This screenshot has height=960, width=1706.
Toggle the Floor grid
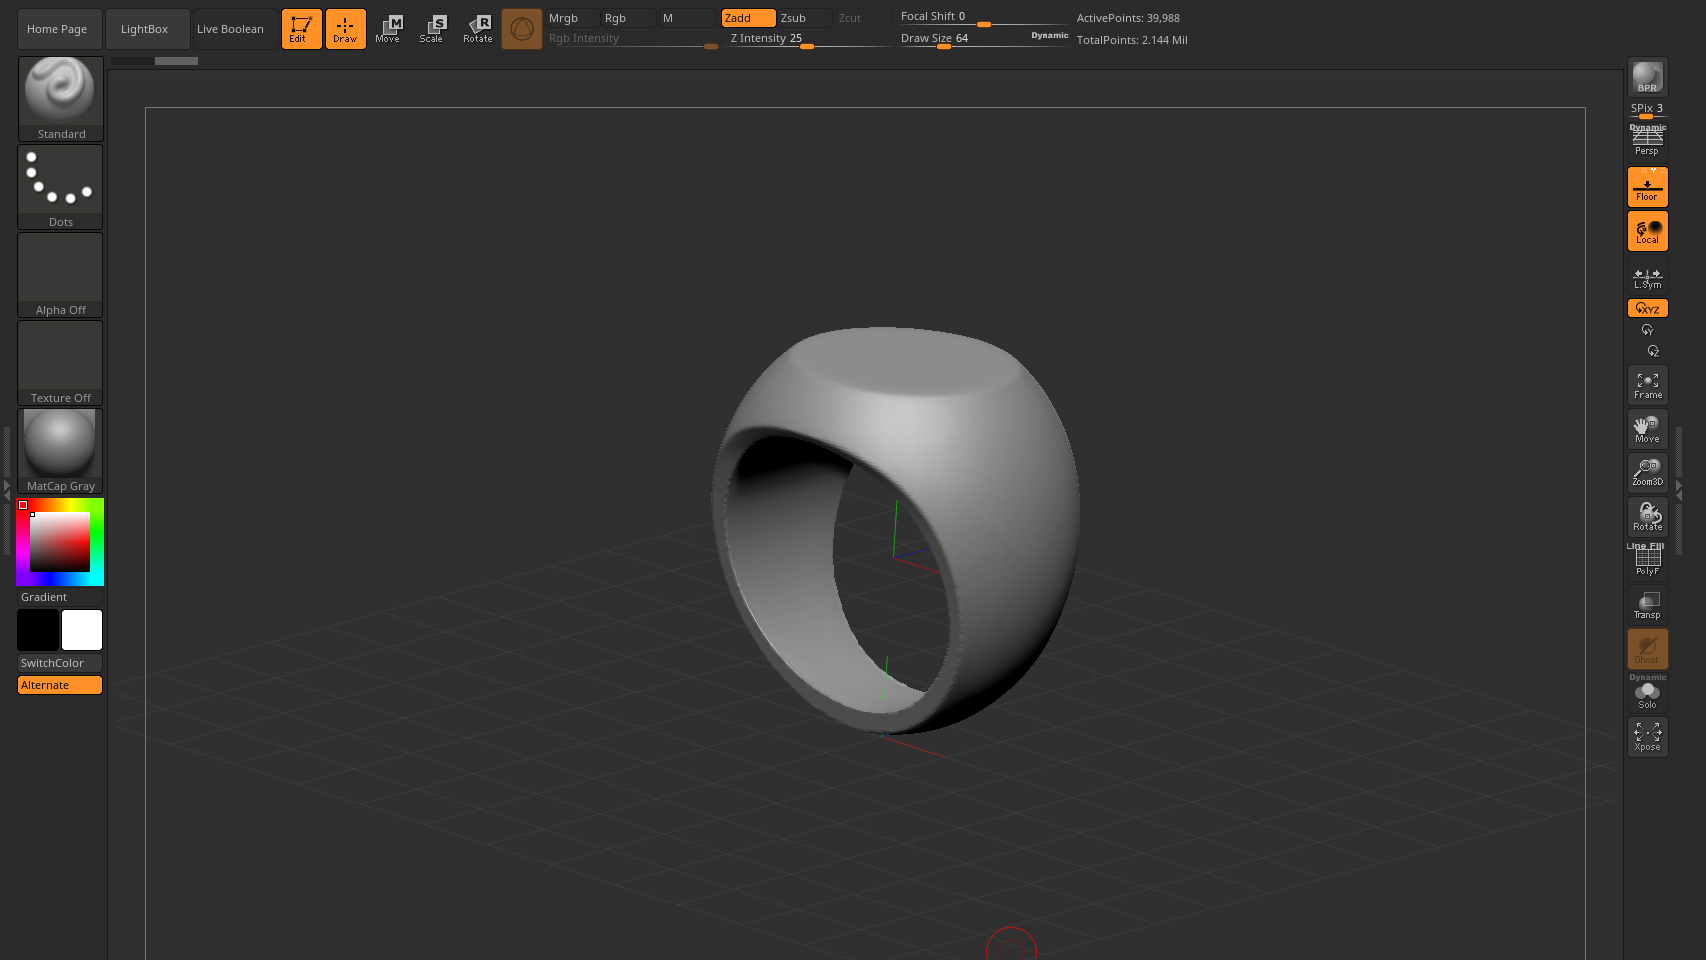[1647, 187]
